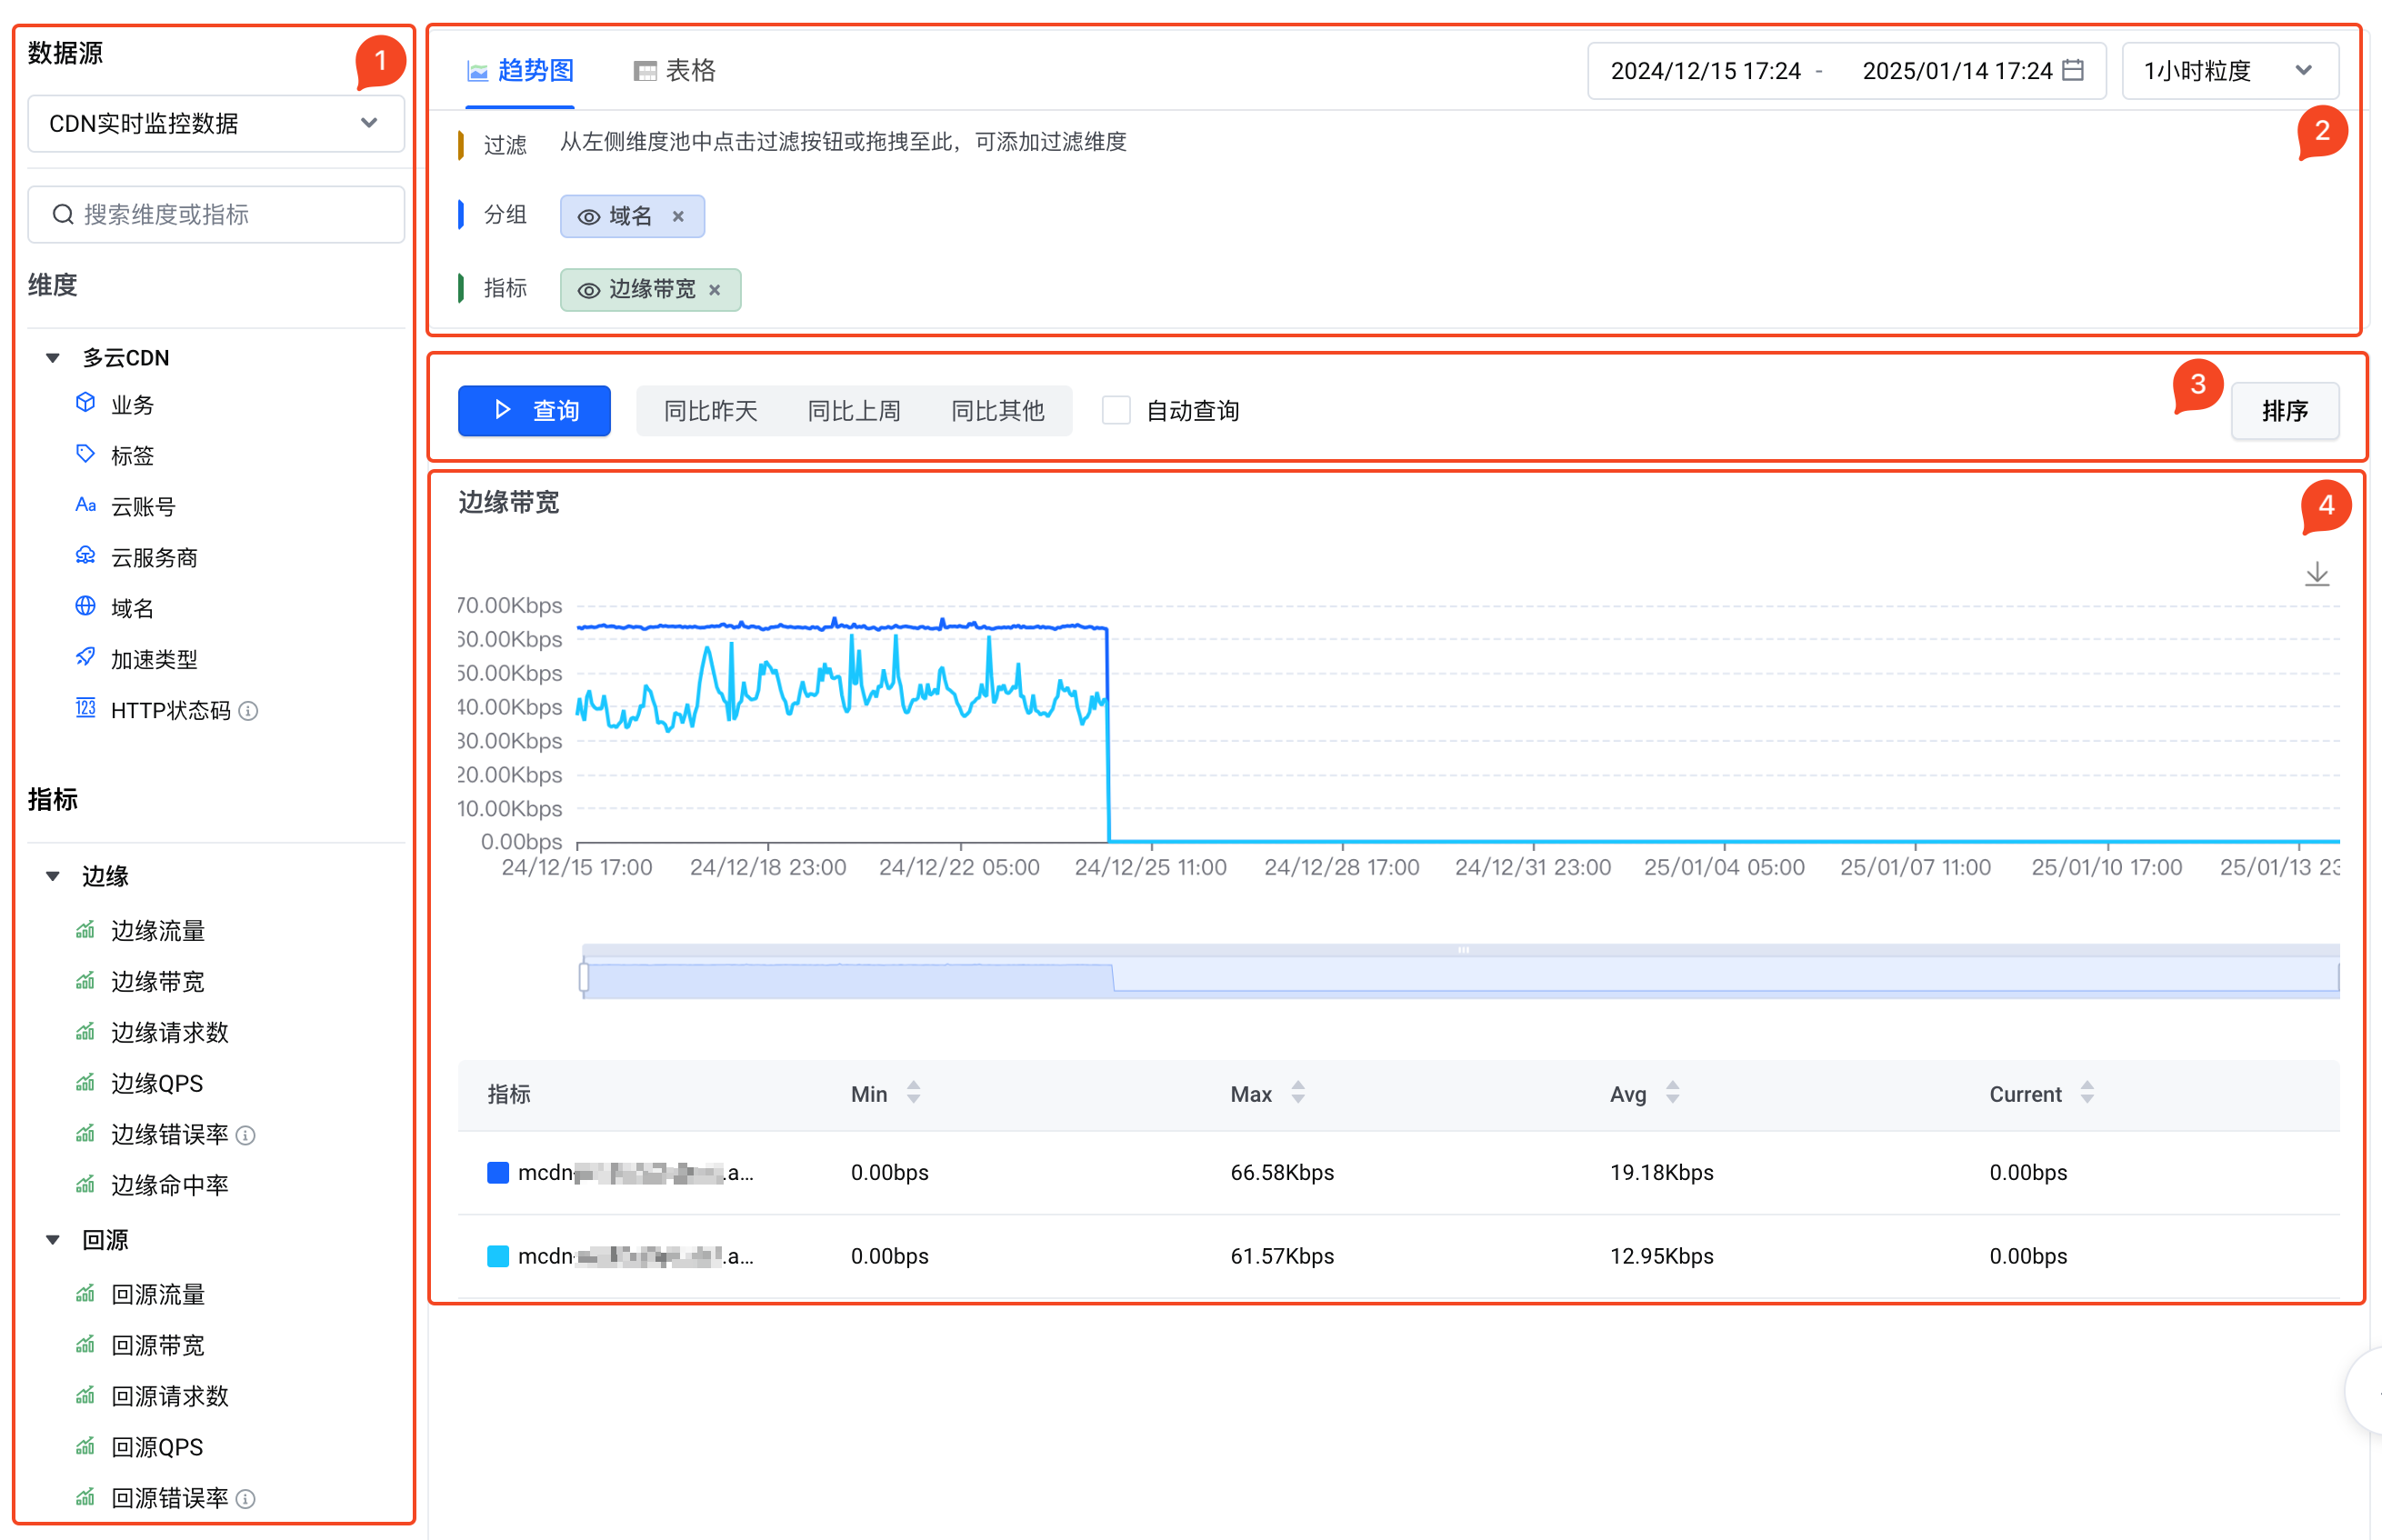Select 云服务商 dimension in the list

154,557
